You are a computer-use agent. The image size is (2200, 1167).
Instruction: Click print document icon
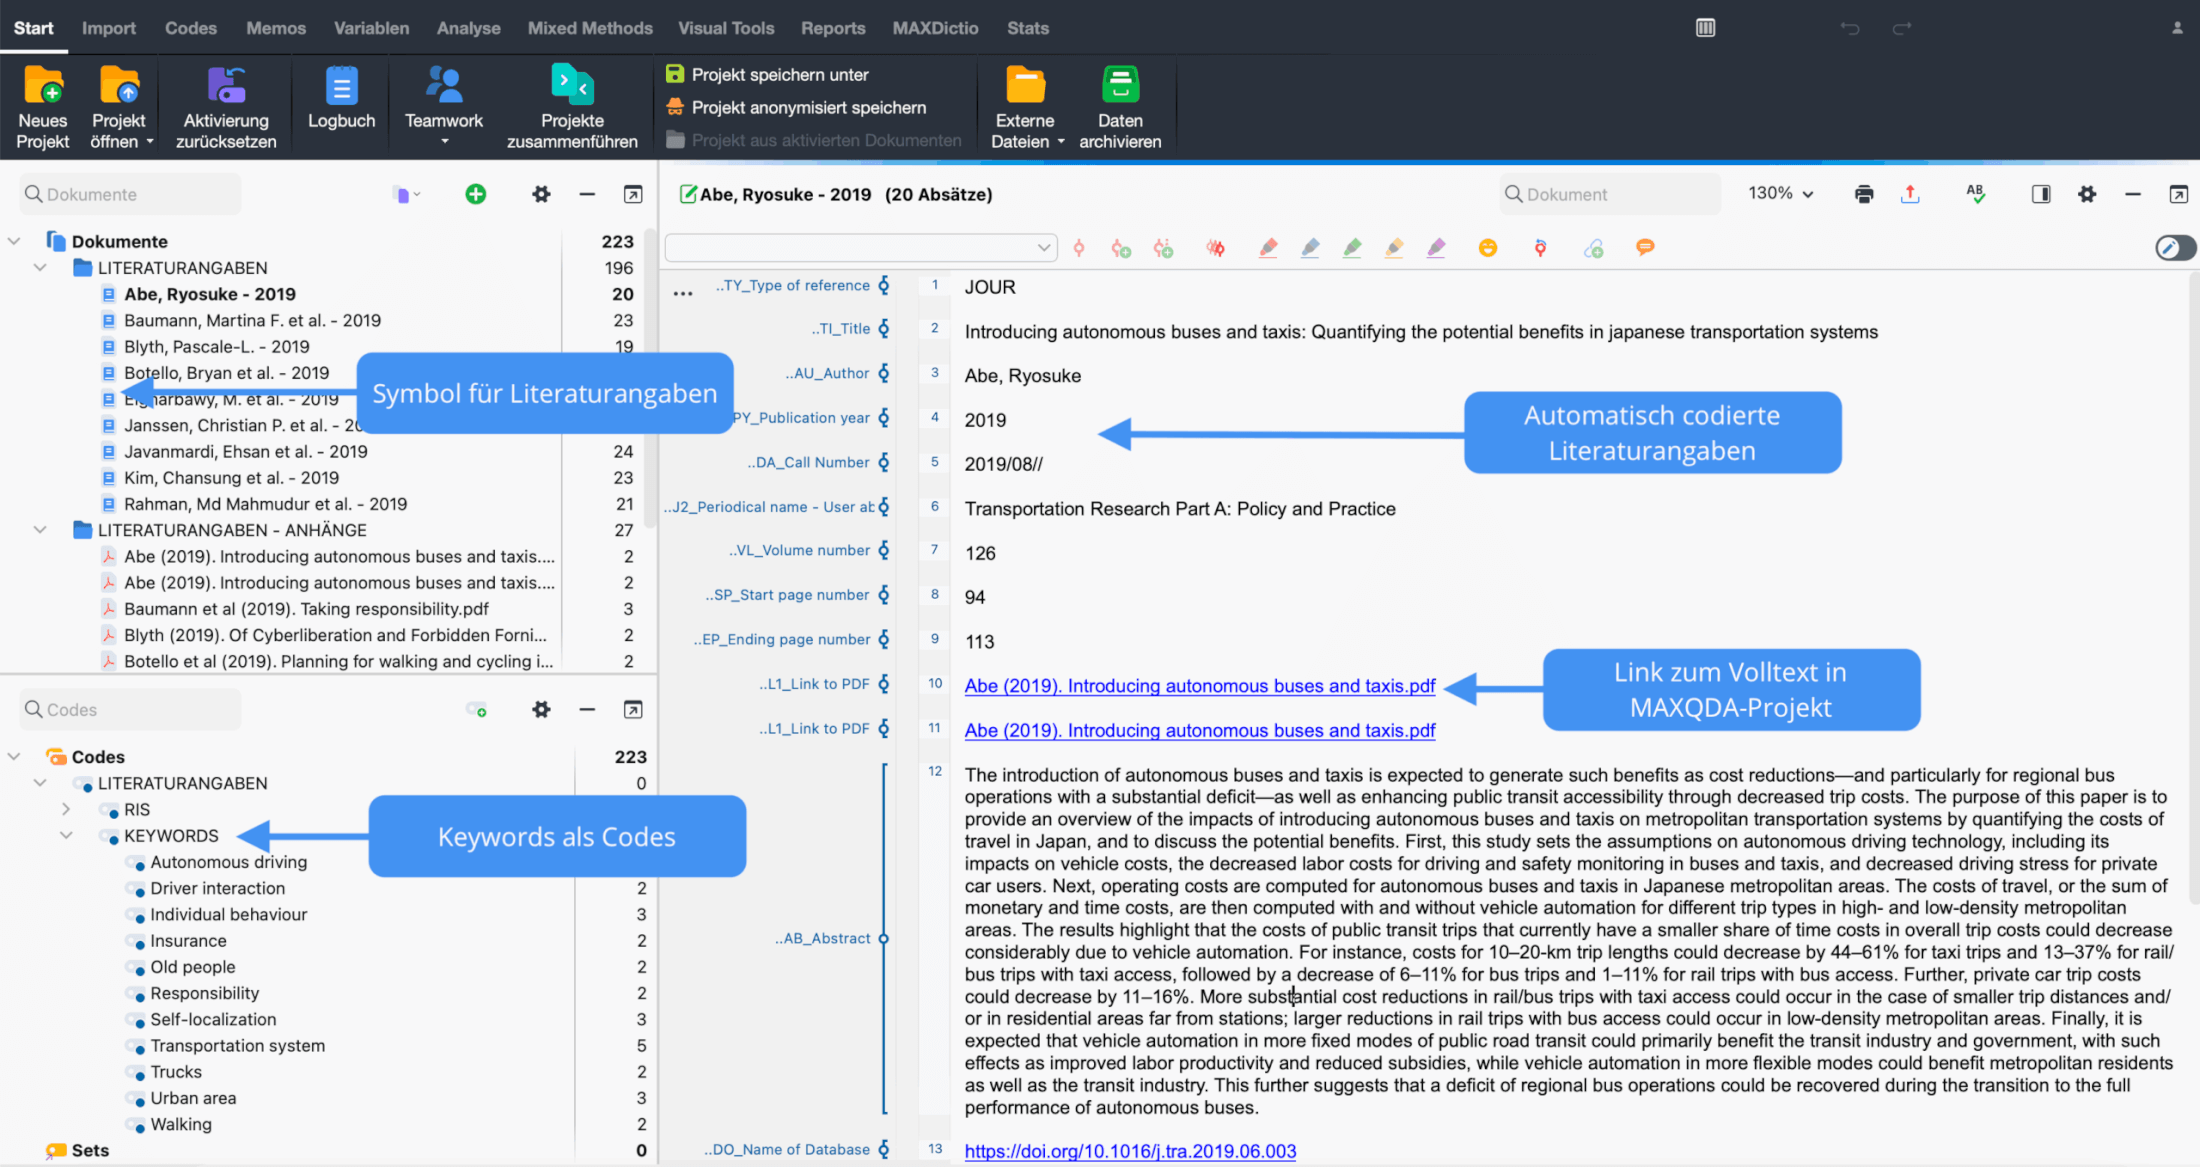pos(1864,194)
